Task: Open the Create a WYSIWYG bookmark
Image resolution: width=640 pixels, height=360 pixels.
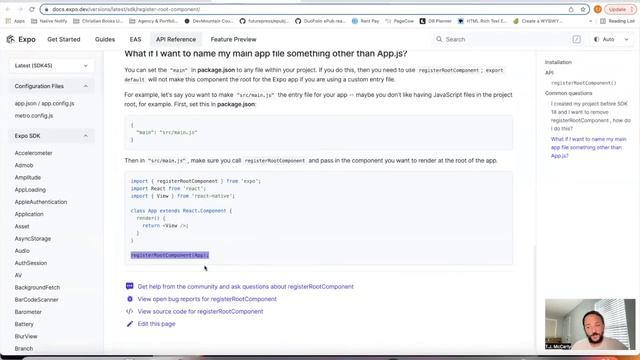Action: (x=538, y=21)
